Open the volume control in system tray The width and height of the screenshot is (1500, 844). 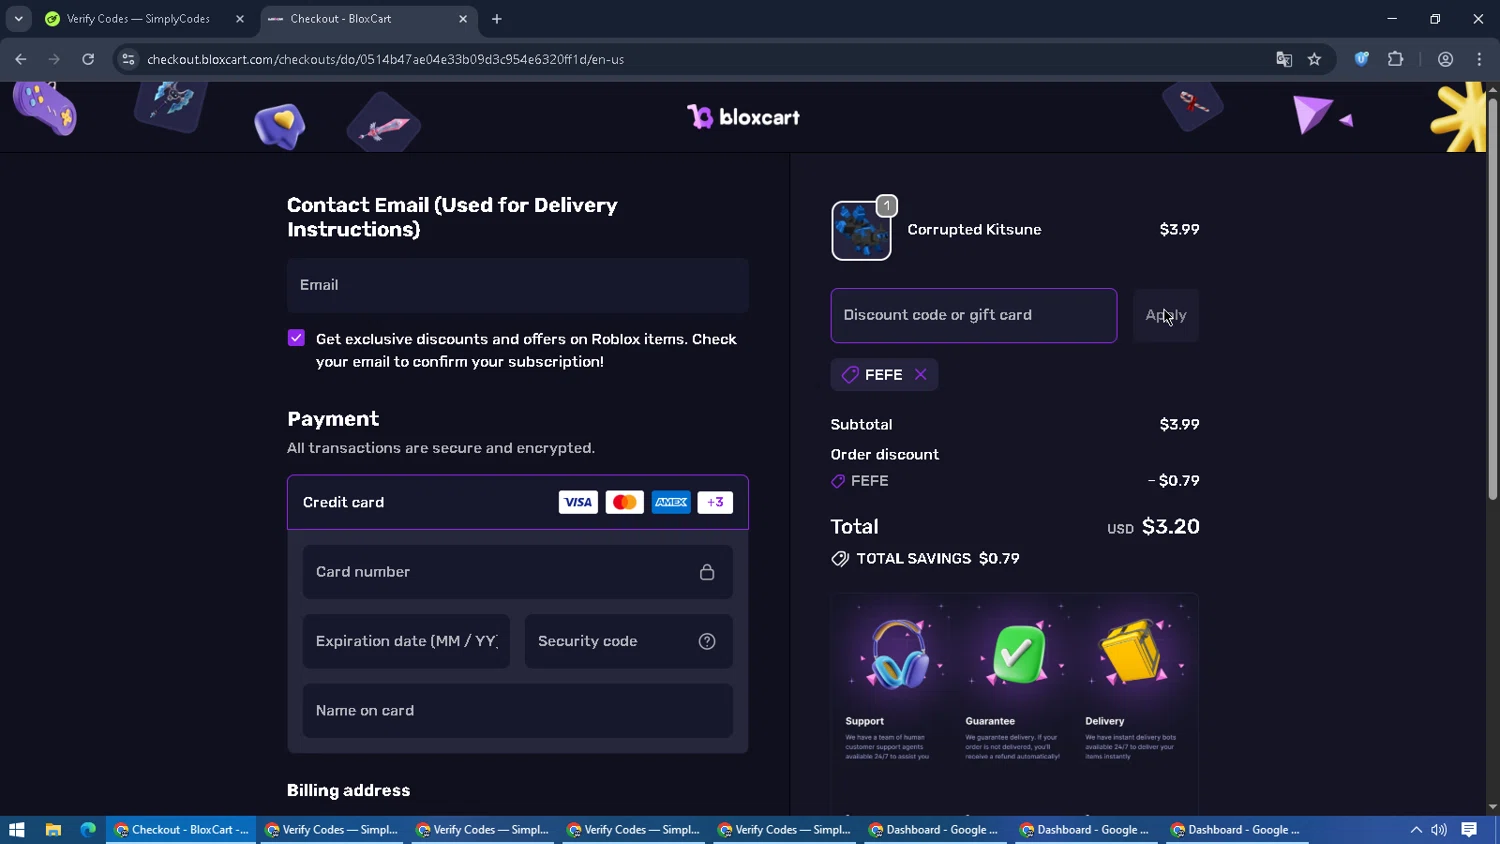[1439, 830]
